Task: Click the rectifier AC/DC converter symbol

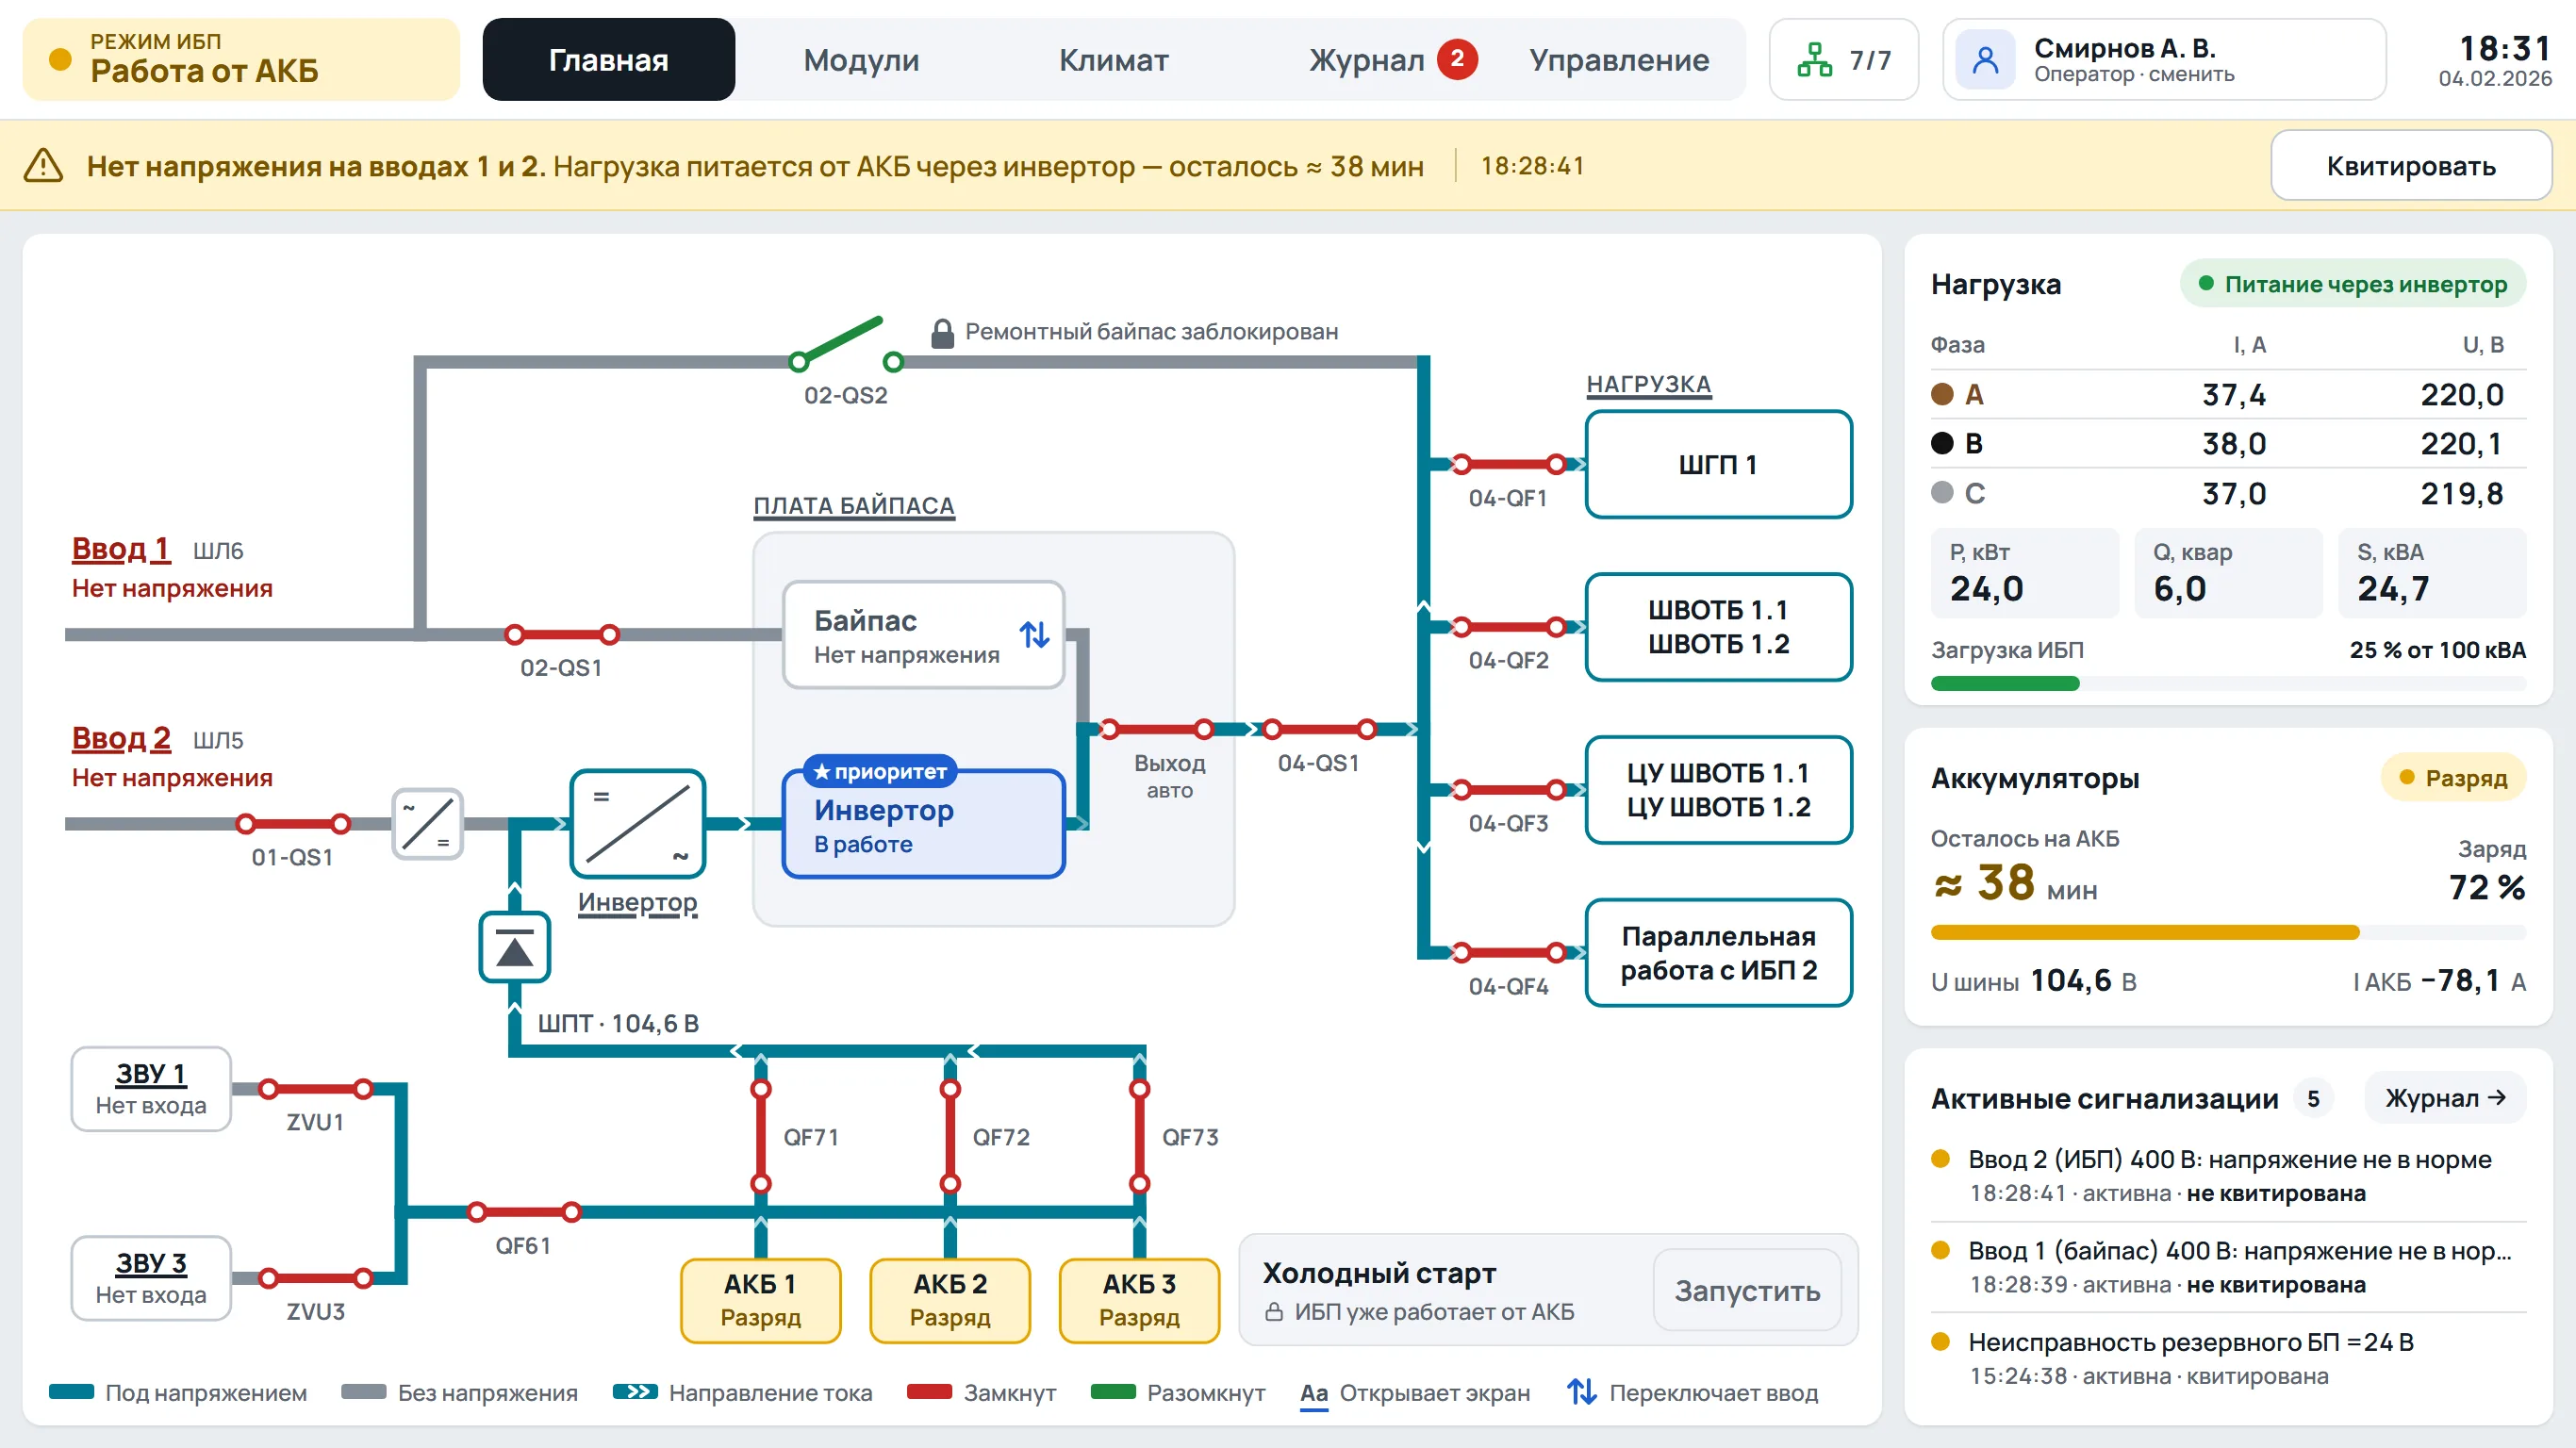Action: 427,824
